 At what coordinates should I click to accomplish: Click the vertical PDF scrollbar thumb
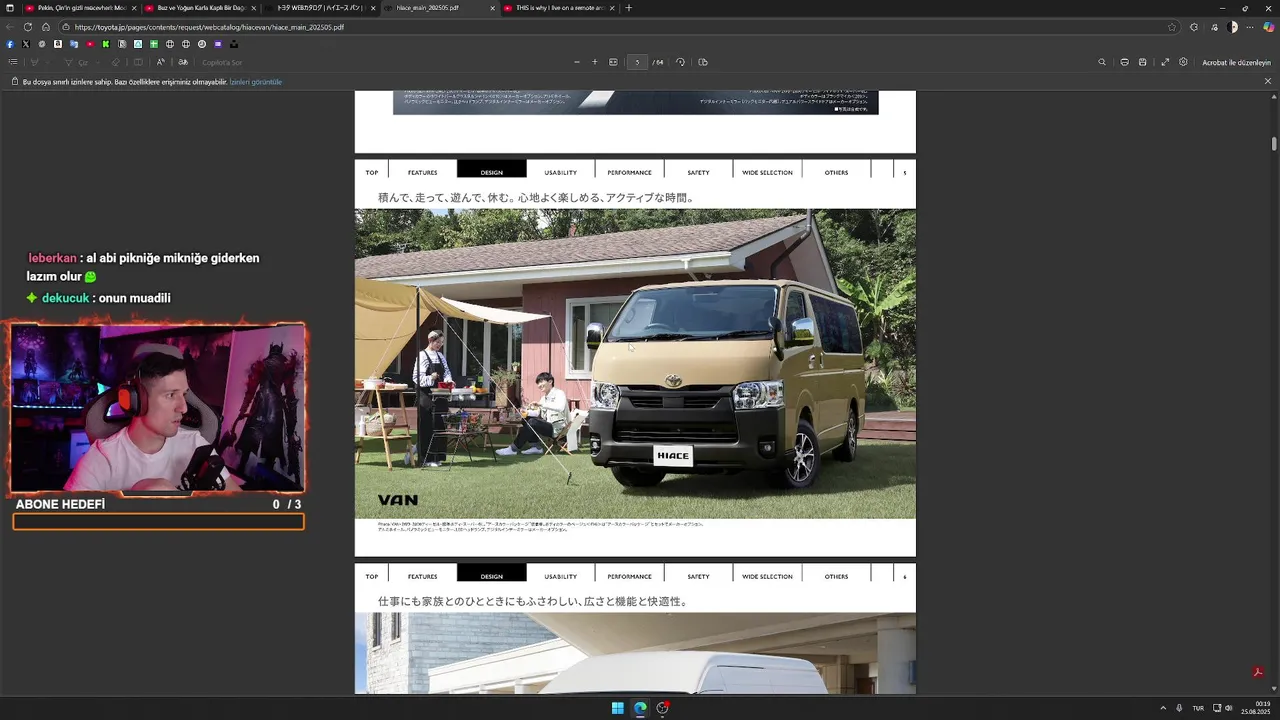tap(1274, 144)
